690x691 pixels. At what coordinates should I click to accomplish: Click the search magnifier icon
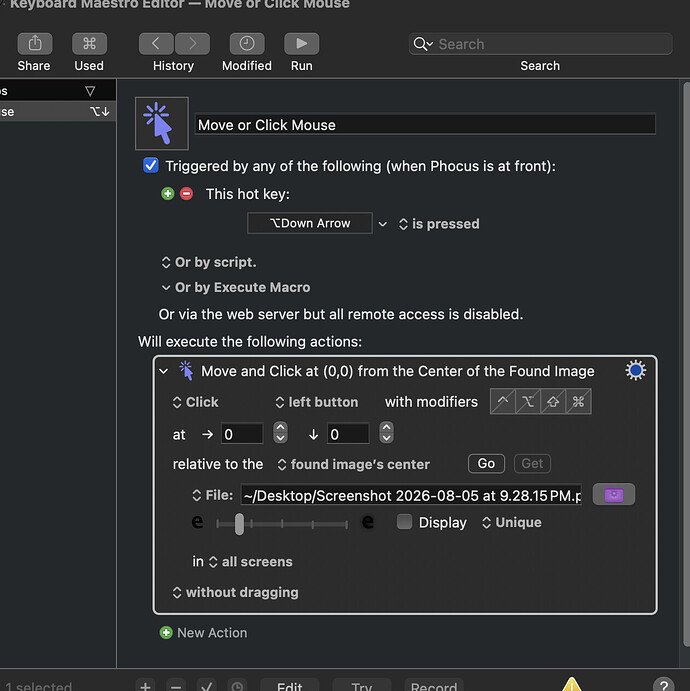coord(423,44)
